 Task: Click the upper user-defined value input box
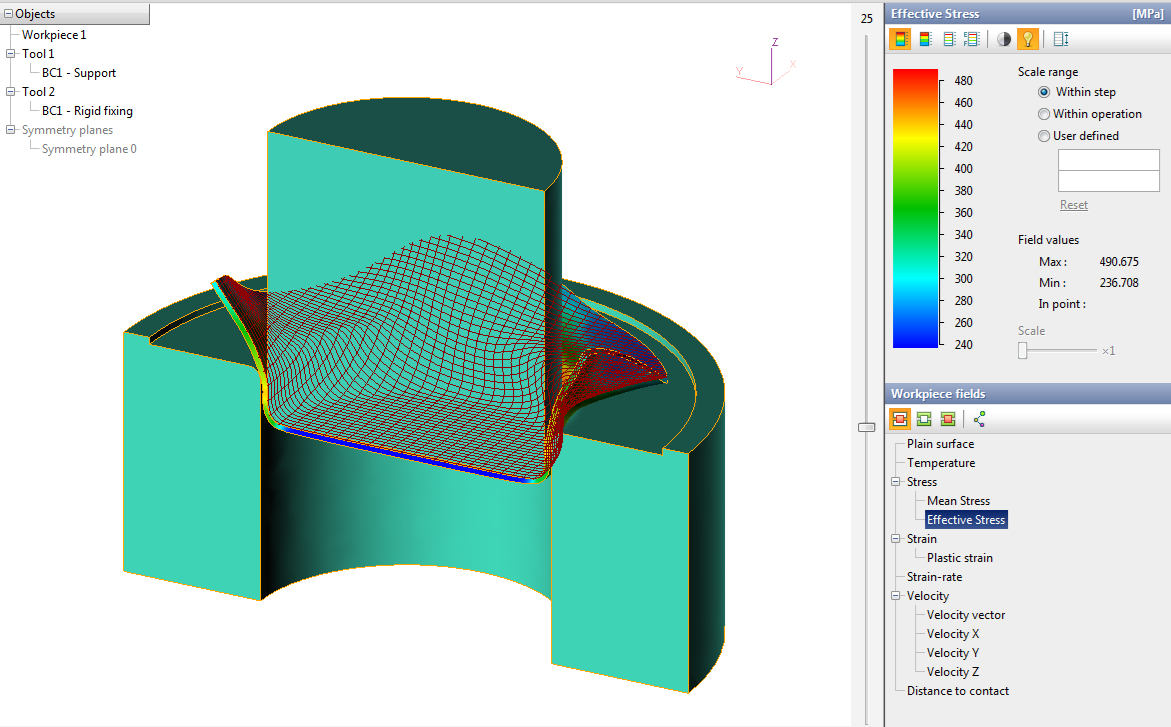[1108, 160]
